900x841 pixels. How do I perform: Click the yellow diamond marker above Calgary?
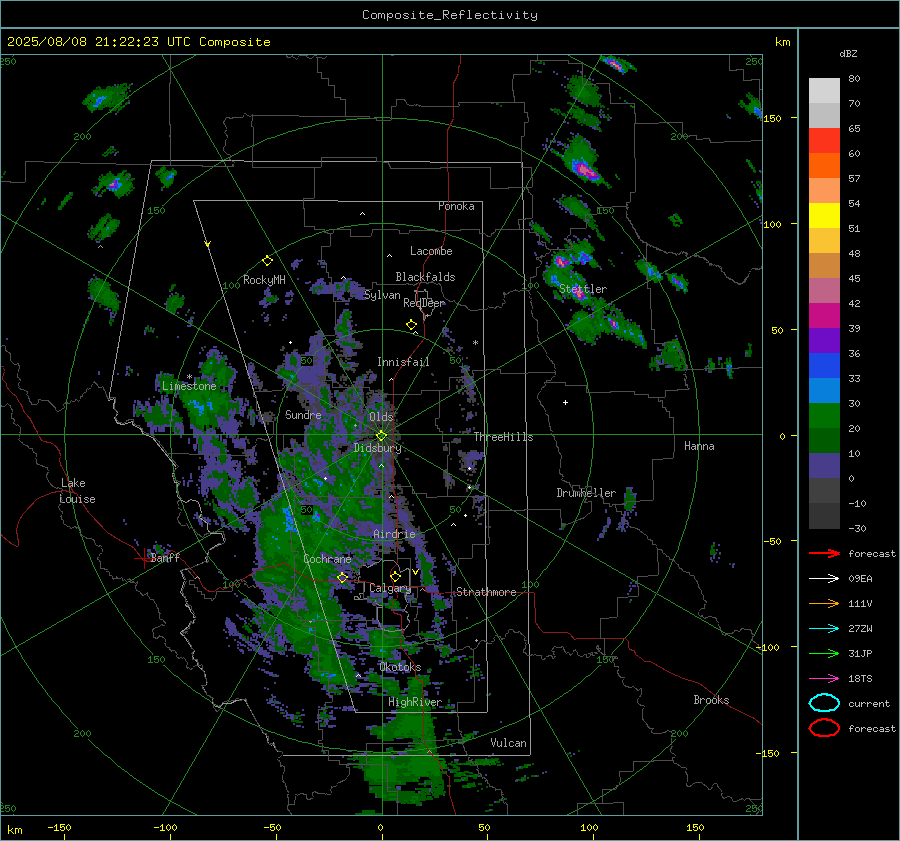395,576
